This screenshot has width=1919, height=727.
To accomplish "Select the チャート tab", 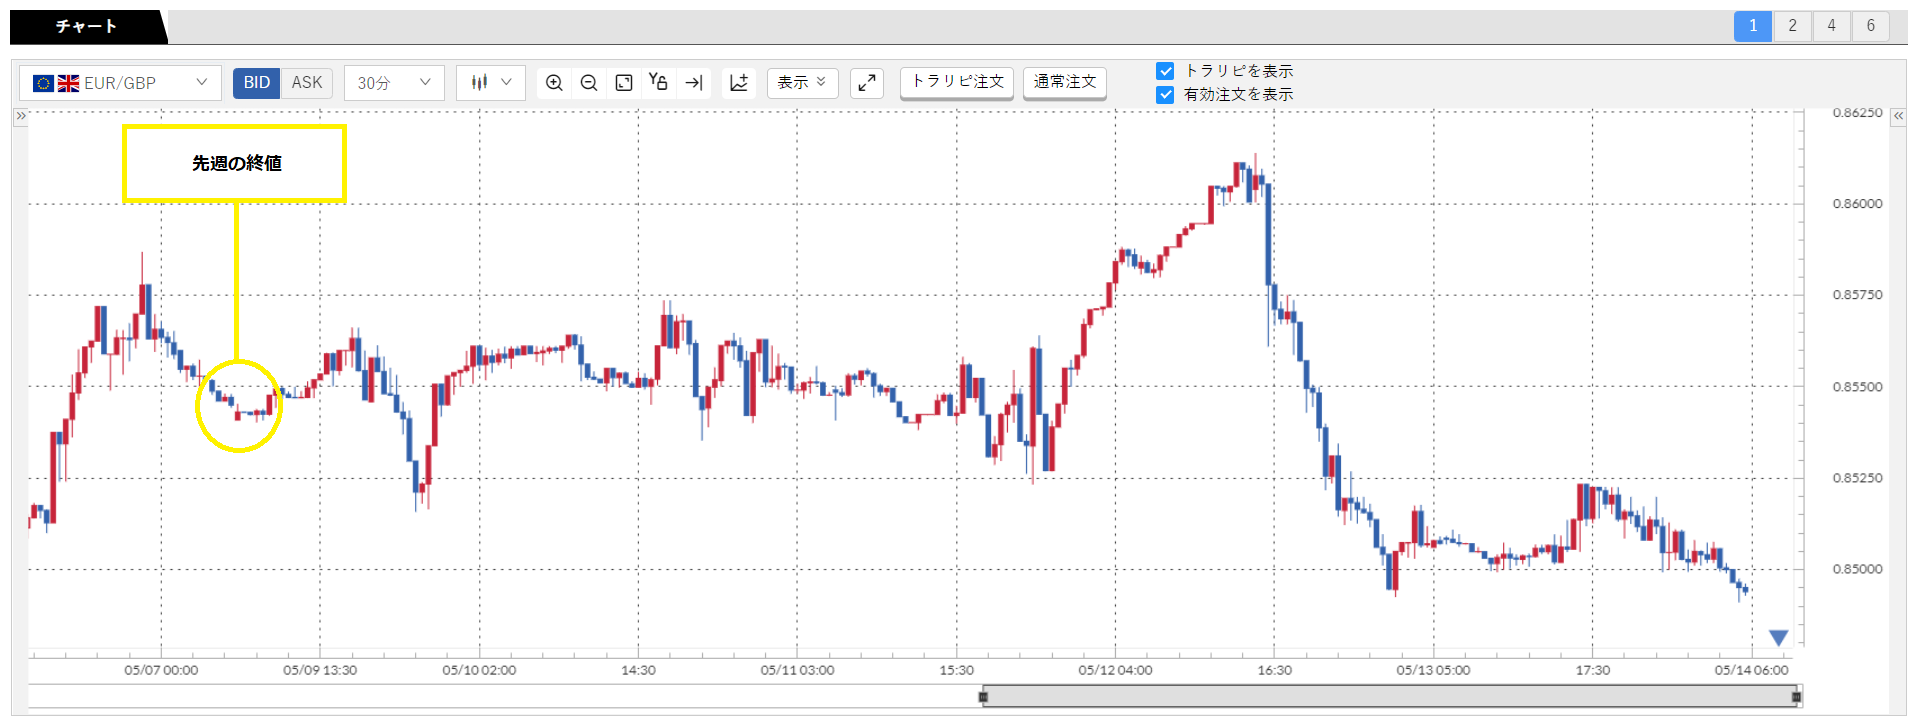I will [x=86, y=27].
